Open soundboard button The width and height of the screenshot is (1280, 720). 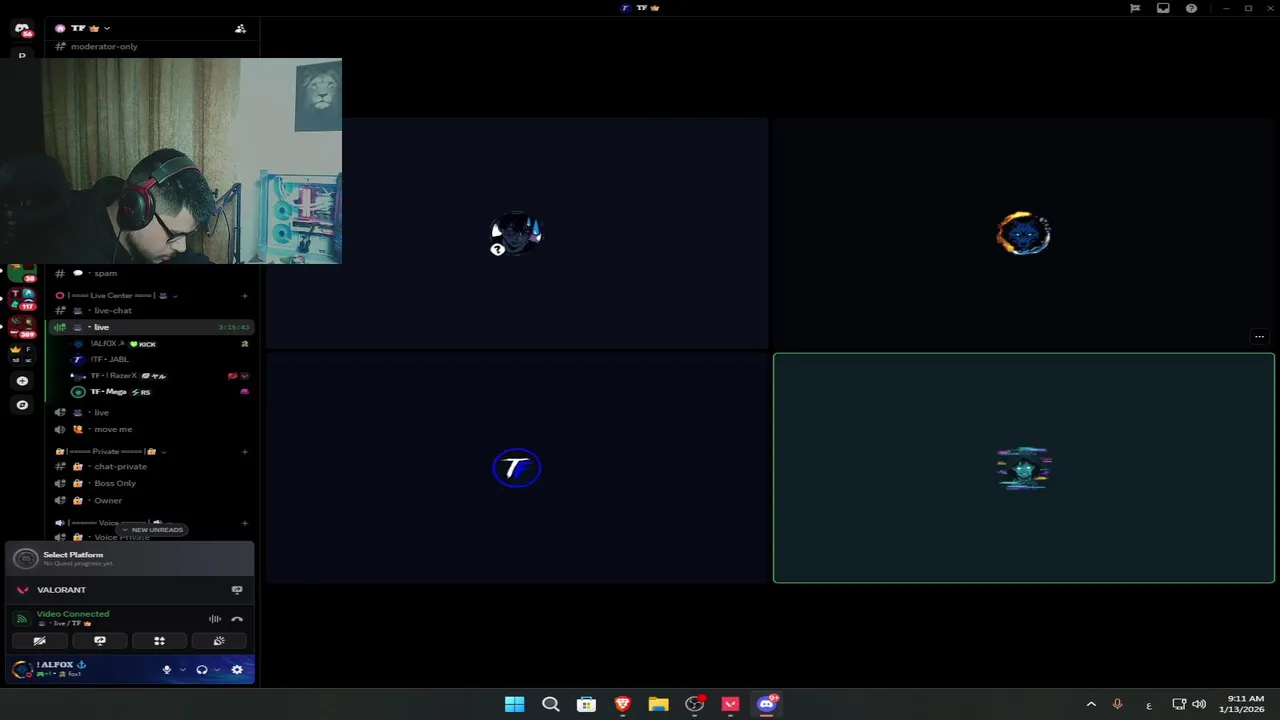pos(219,641)
